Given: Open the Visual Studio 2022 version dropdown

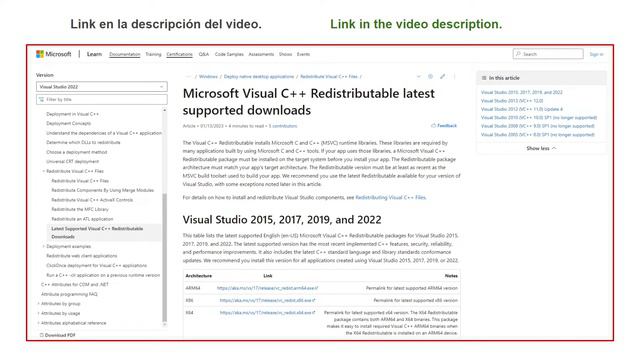Looking at the screenshot, I should (102, 87).
